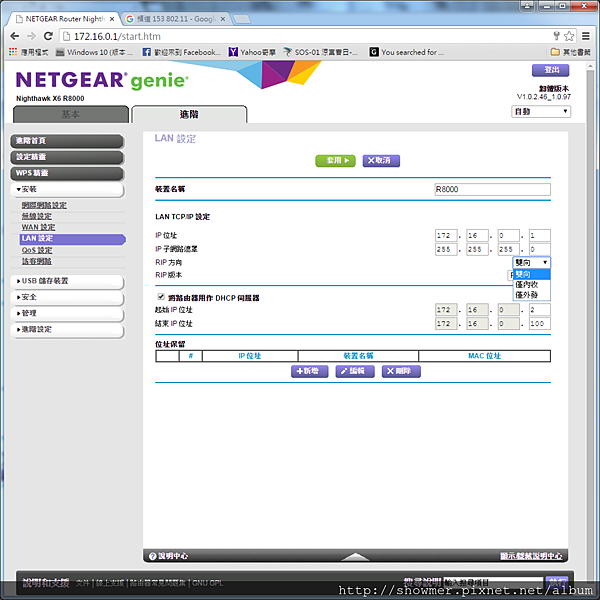The height and width of the screenshot is (600, 600).
Task: Open Internet Setup link
Action: [x=44, y=205]
